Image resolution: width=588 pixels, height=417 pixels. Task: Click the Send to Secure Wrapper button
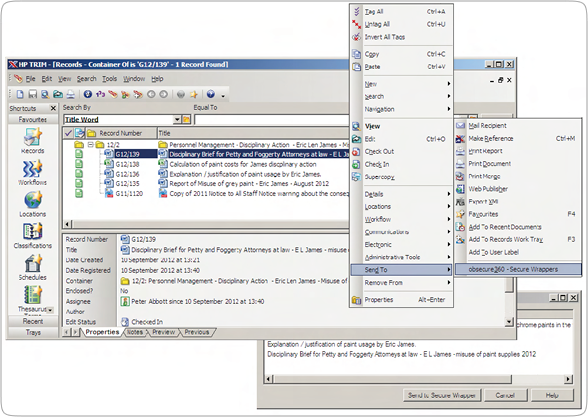(x=441, y=395)
